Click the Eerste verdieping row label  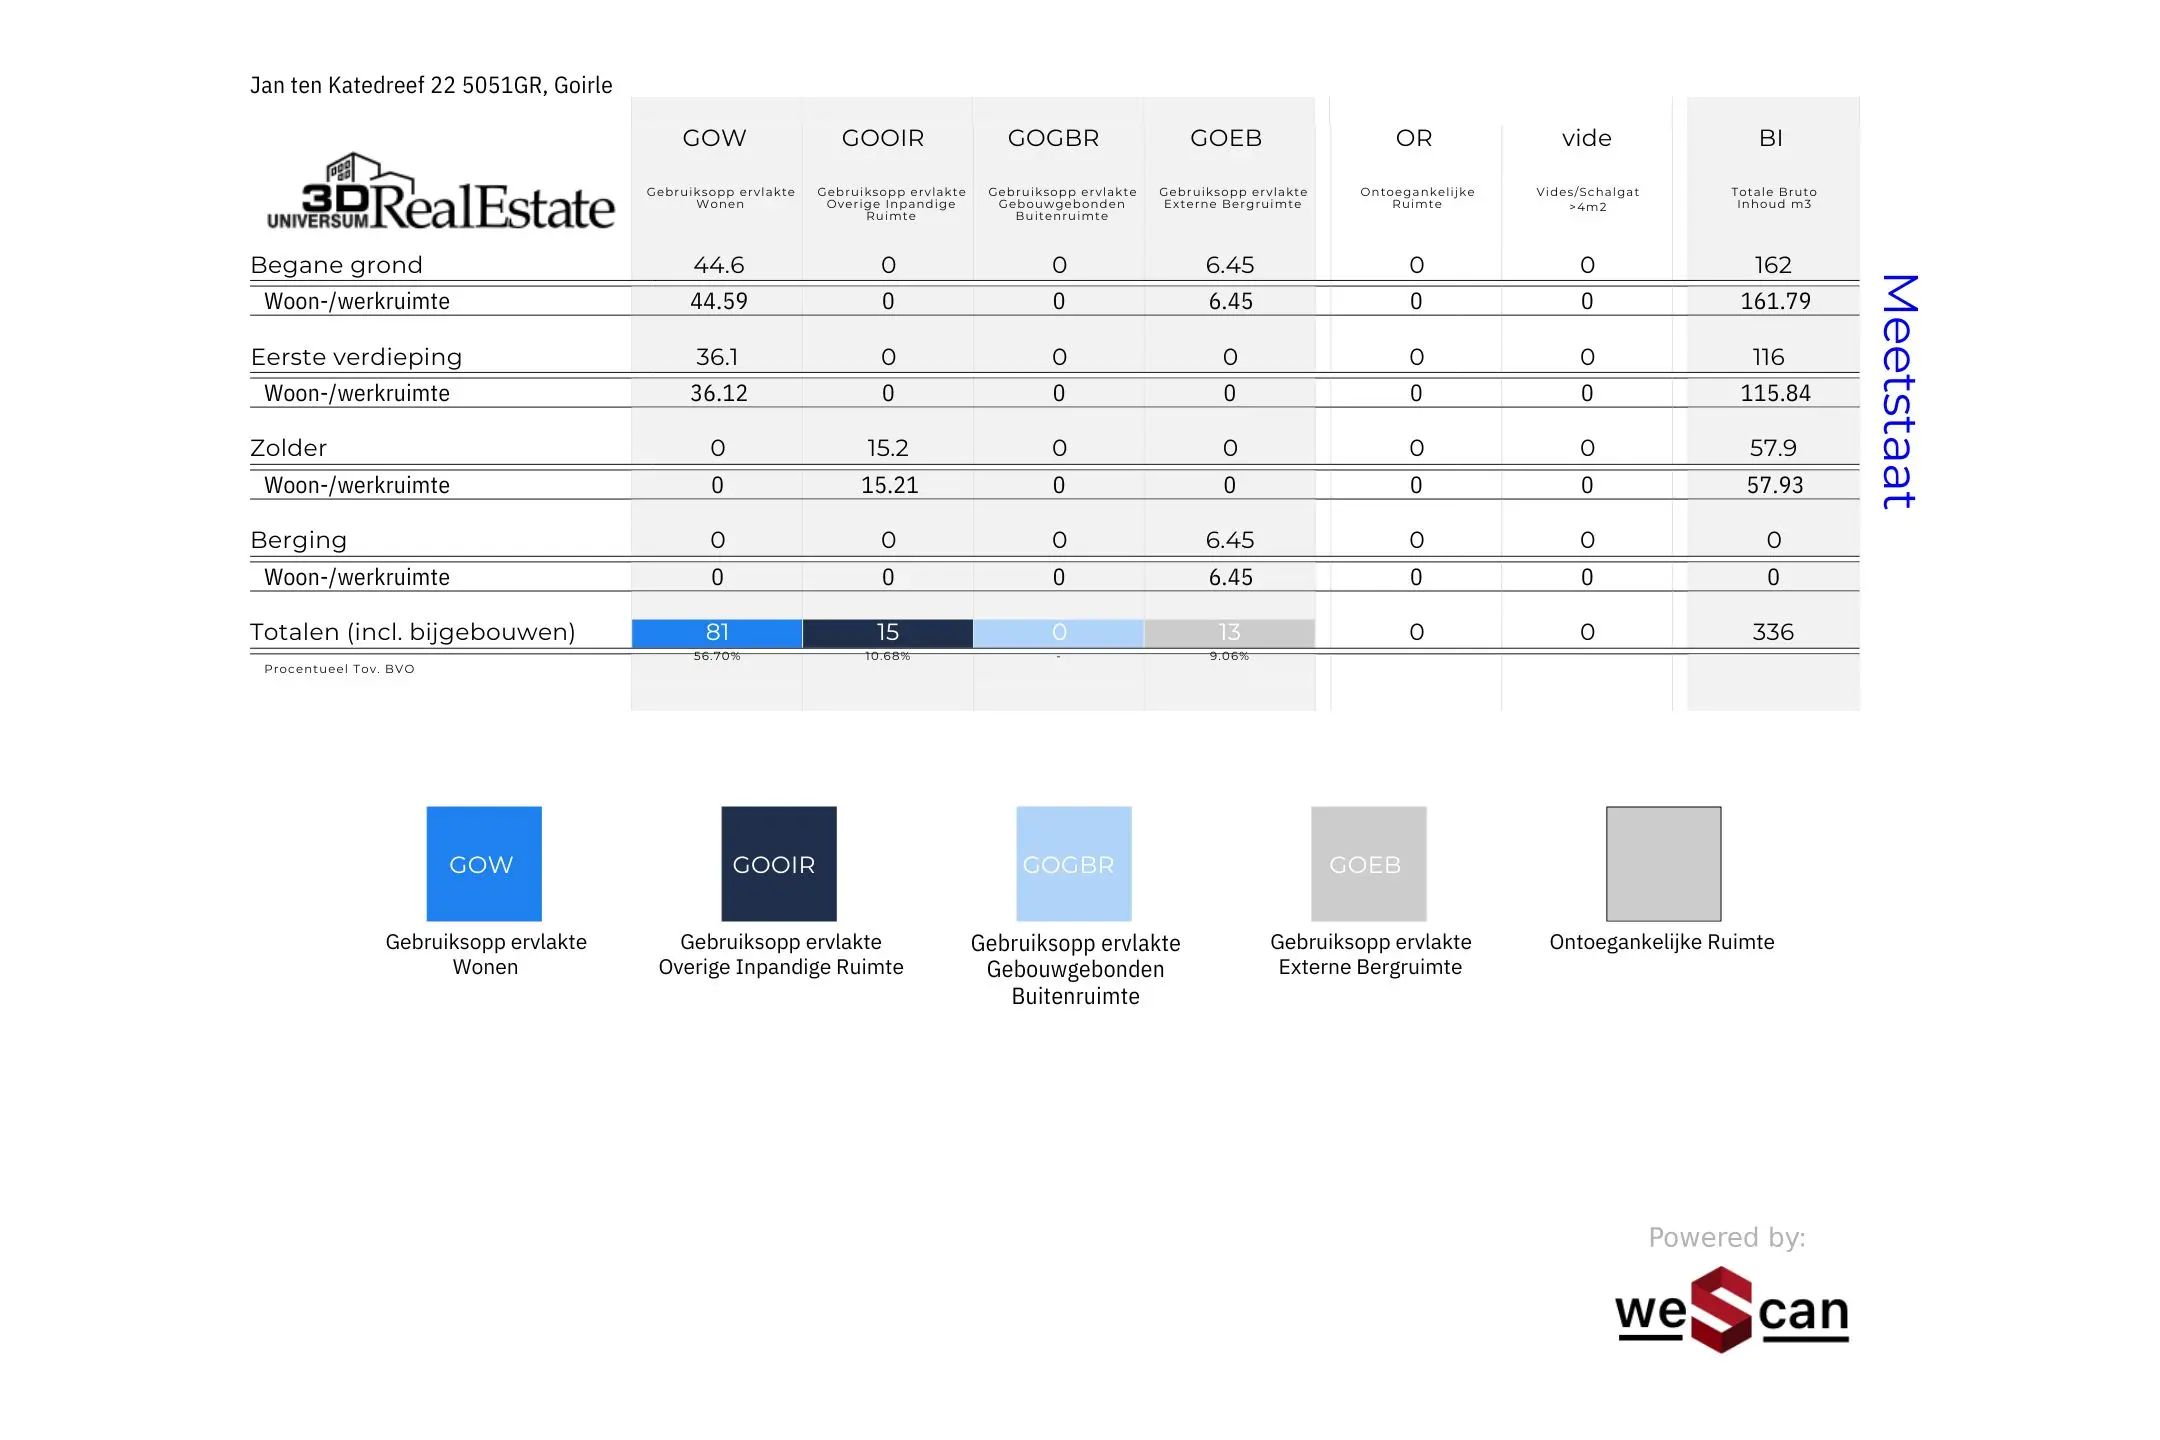pyautogui.click(x=356, y=357)
